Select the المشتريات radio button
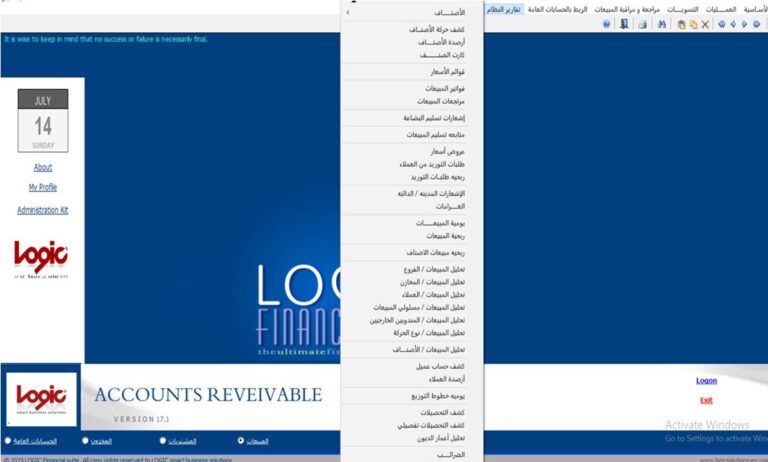The width and height of the screenshot is (768, 462). 163,440
